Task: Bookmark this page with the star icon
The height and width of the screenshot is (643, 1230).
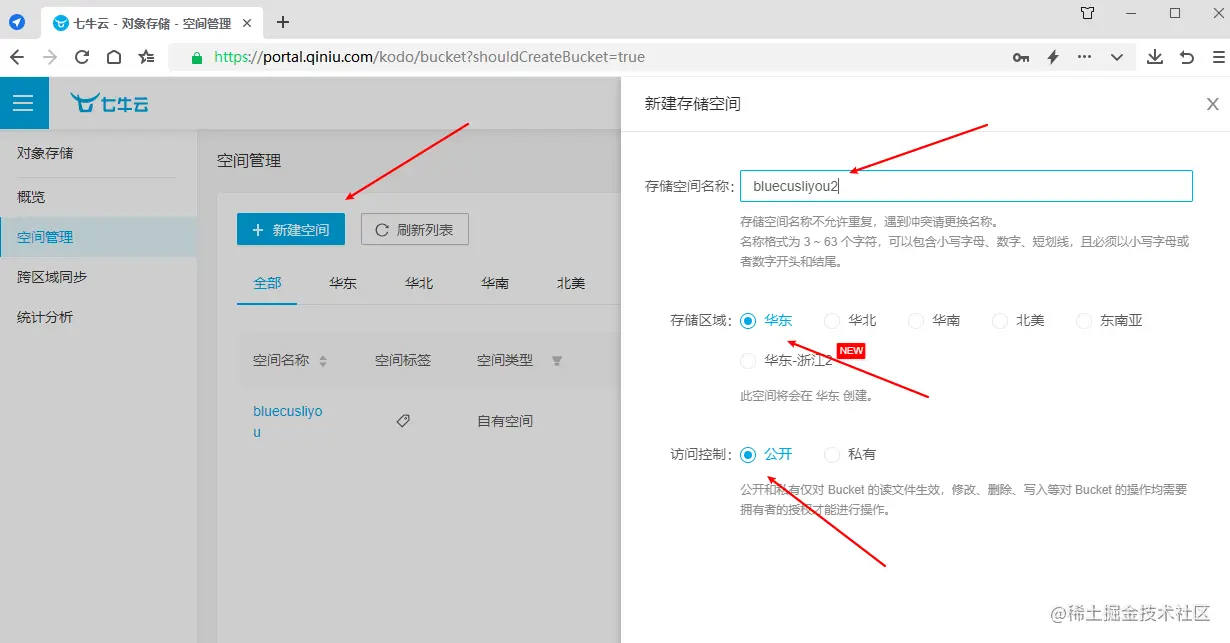Action: 146,57
